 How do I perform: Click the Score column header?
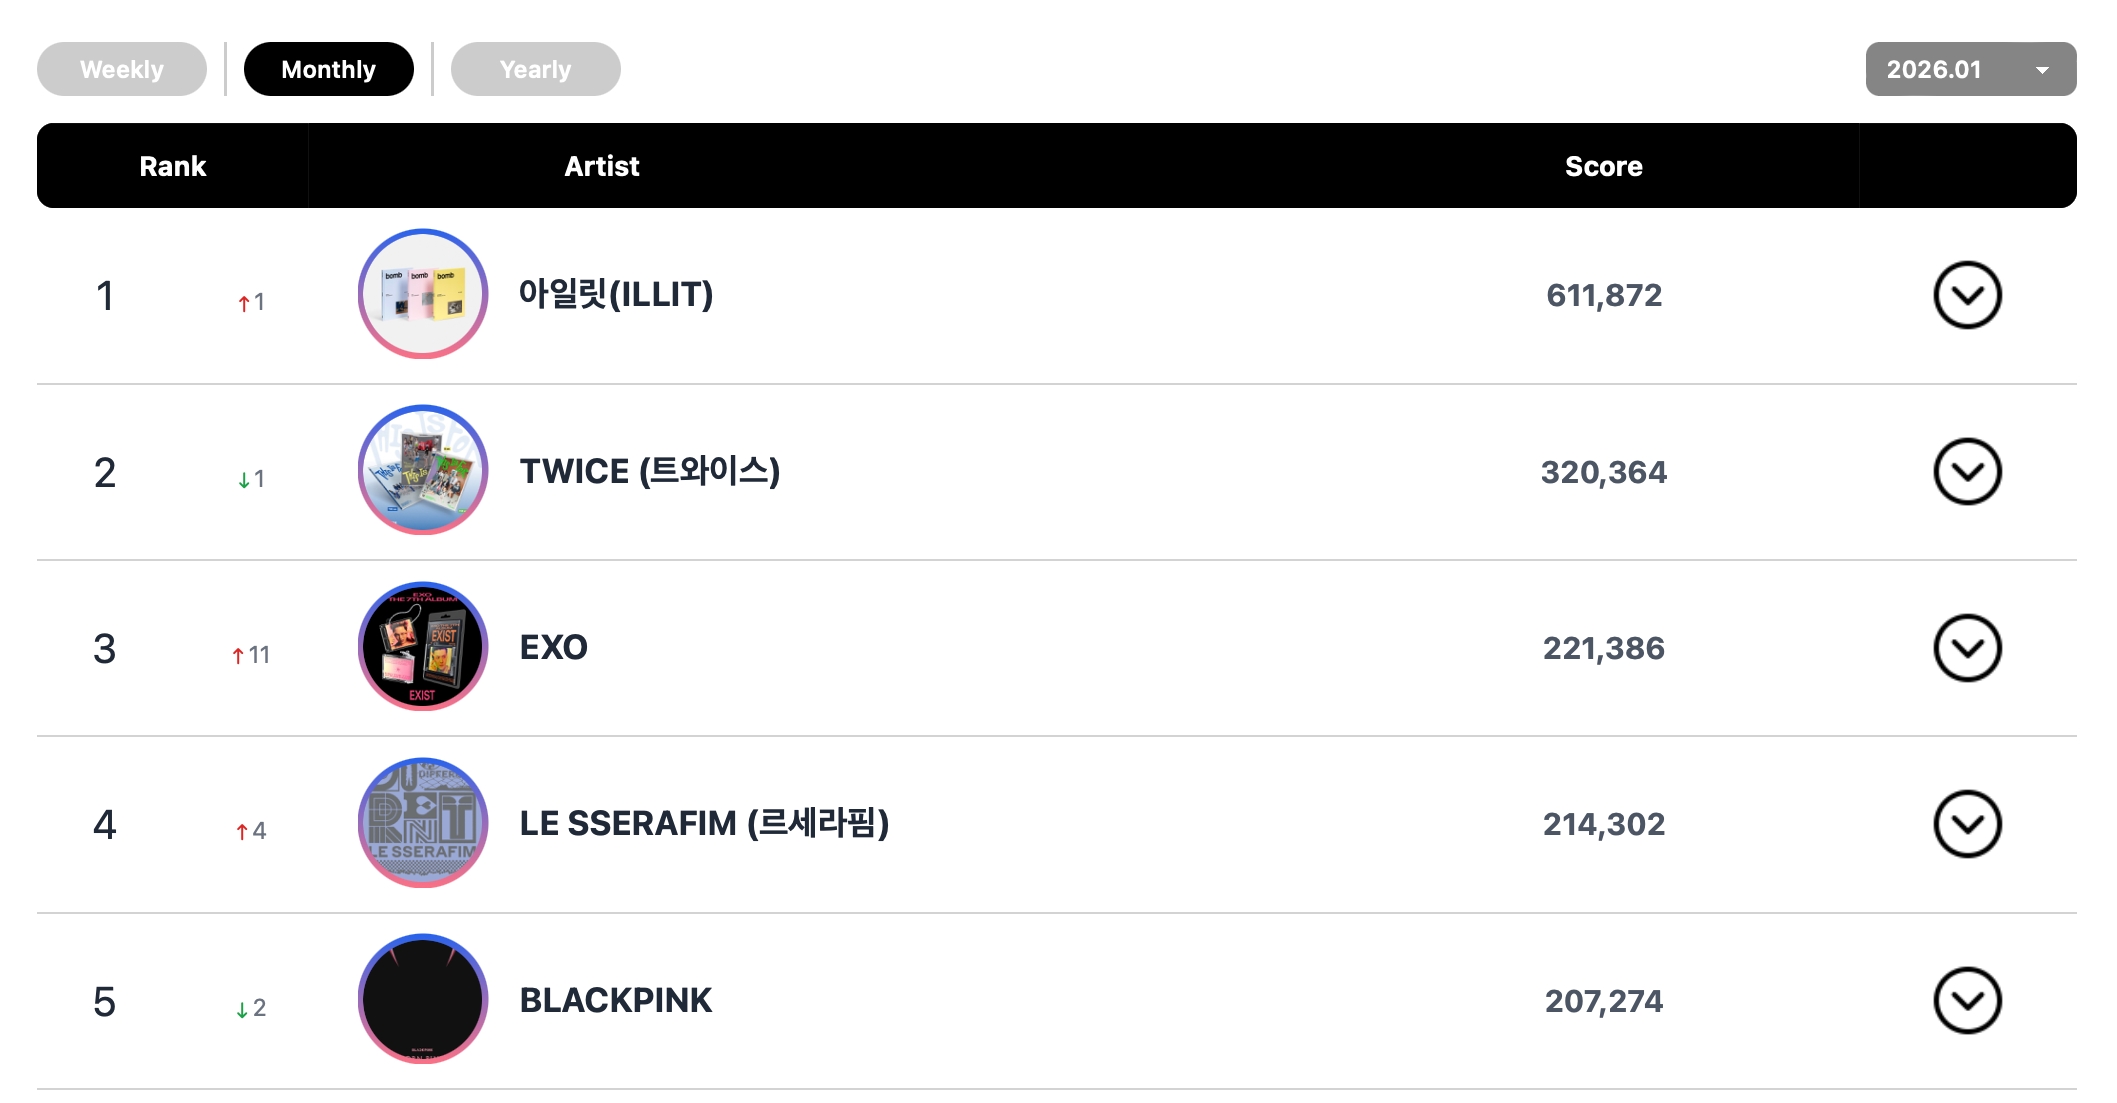[x=1603, y=166]
